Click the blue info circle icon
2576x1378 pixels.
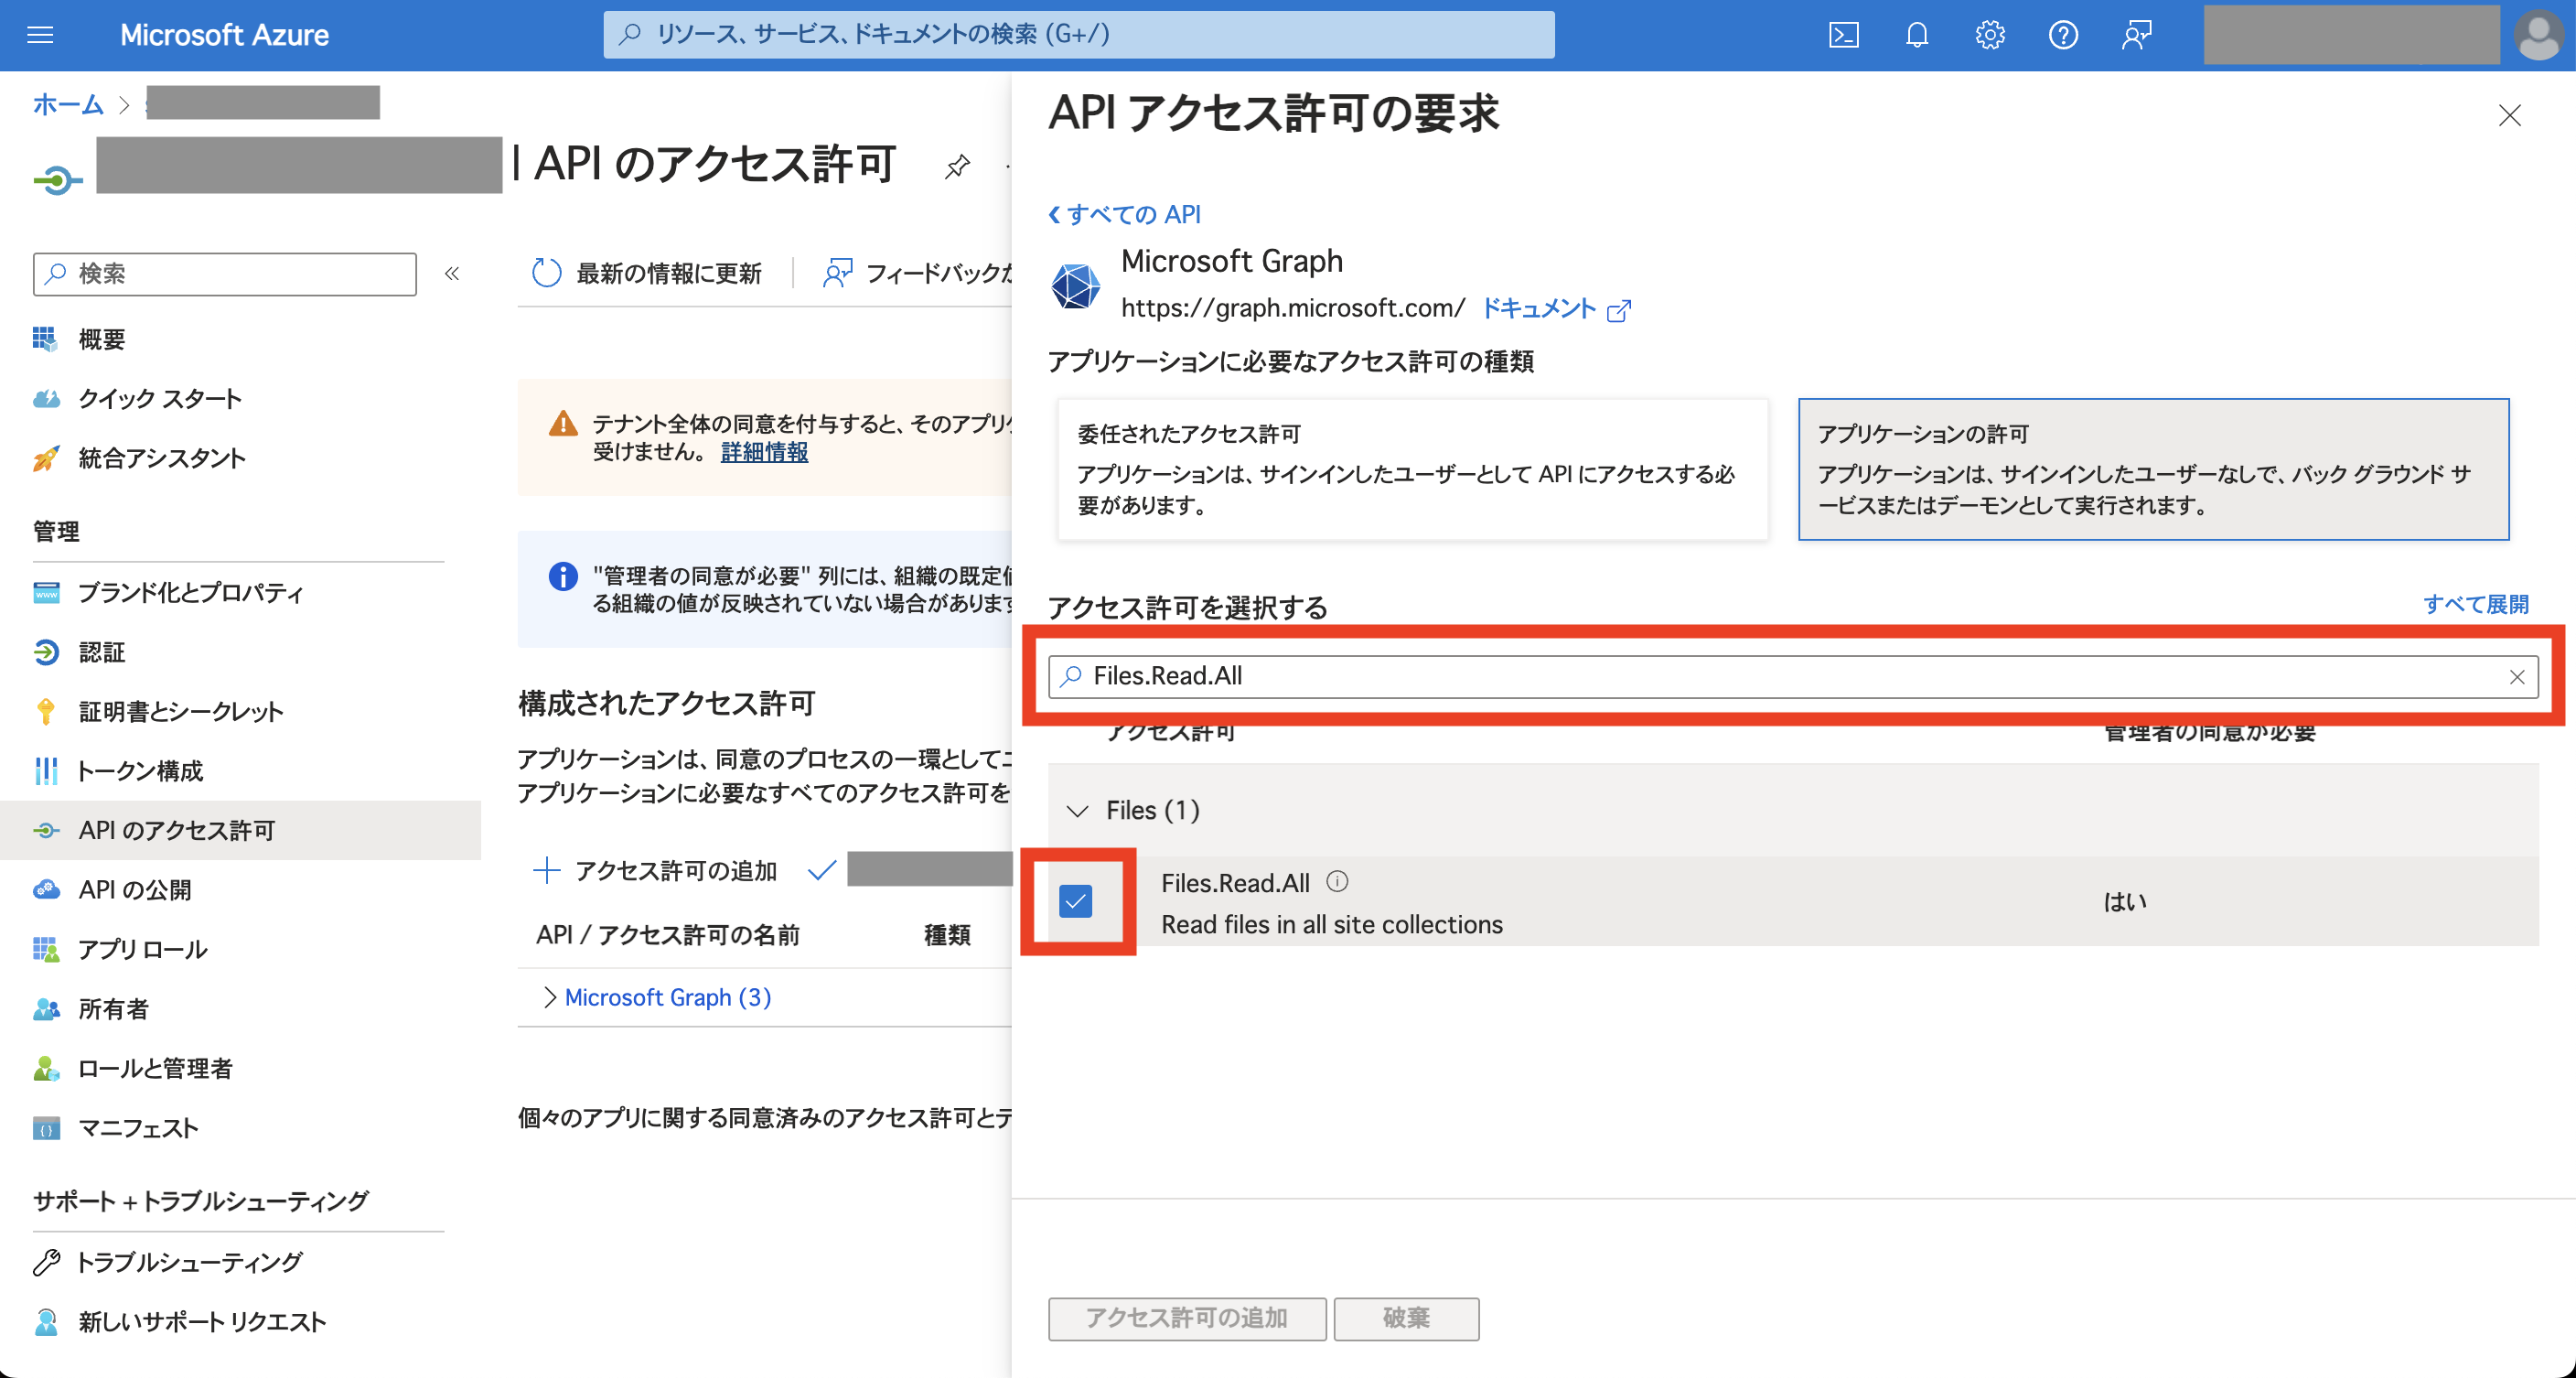point(563,576)
